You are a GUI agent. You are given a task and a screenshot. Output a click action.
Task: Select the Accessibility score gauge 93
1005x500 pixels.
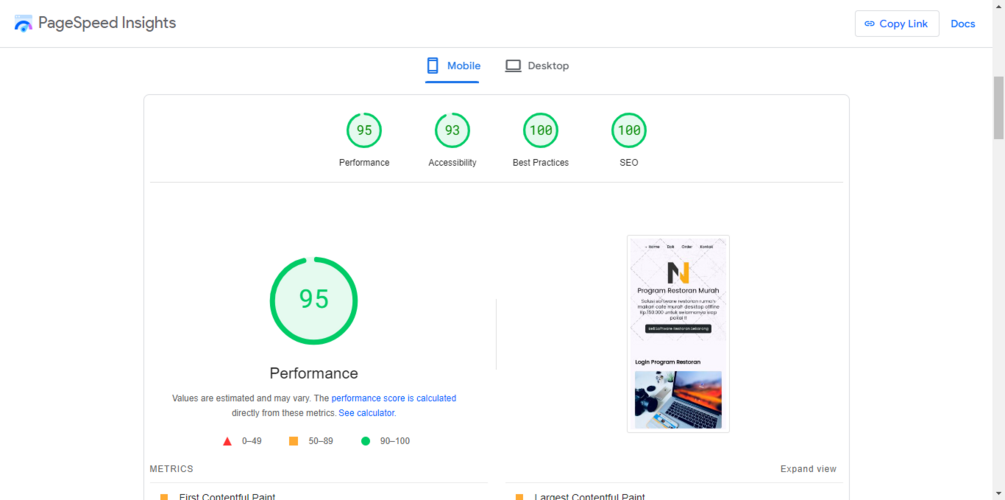[x=453, y=130]
